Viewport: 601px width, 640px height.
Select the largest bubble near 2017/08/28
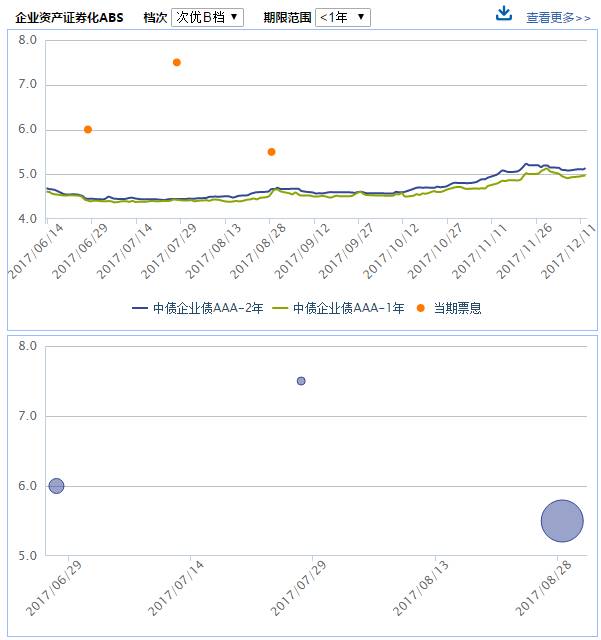(x=562, y=521)
